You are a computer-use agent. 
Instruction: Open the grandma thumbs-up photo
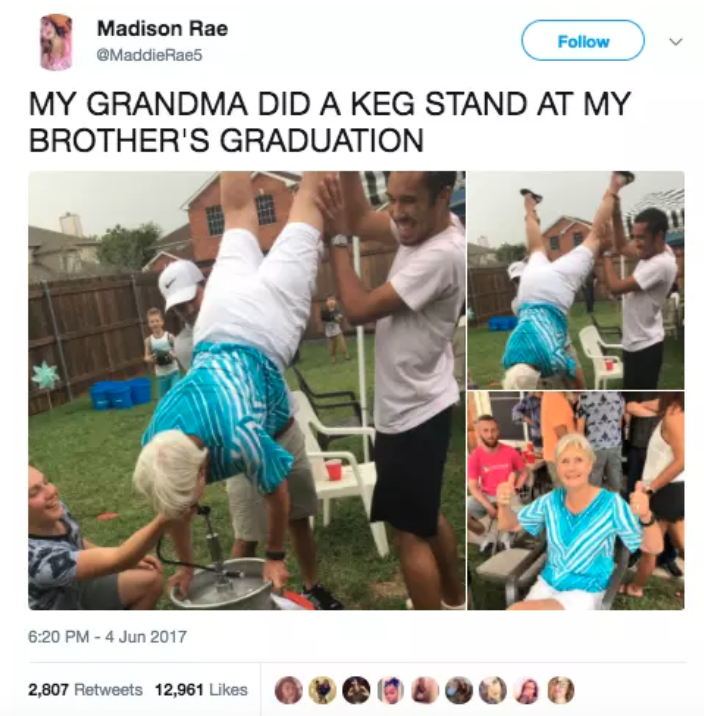point(576,501)
